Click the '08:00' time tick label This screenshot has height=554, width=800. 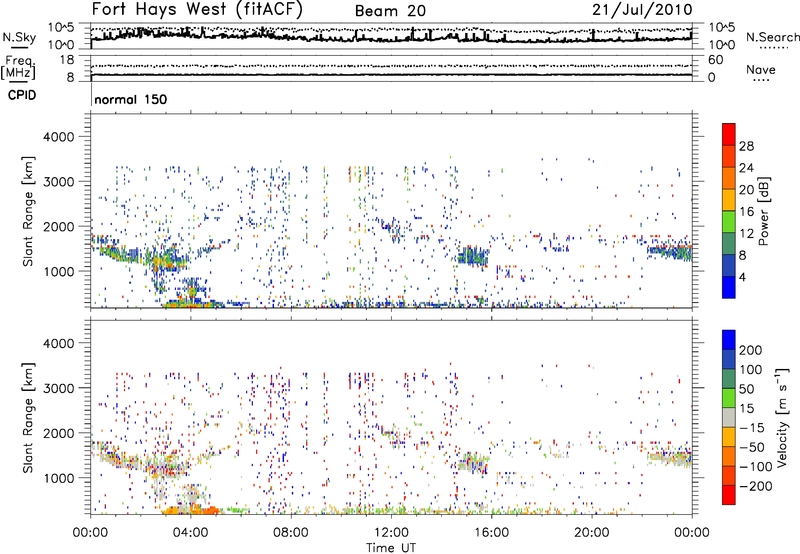(291, 532)
